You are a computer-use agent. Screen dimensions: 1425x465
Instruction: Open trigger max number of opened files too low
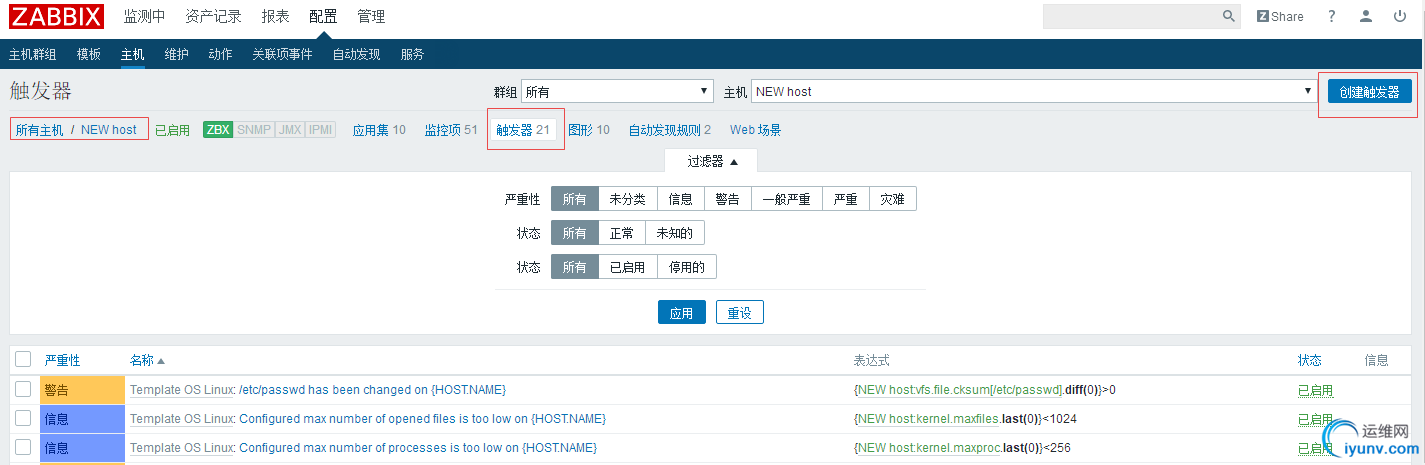point(422,419)
